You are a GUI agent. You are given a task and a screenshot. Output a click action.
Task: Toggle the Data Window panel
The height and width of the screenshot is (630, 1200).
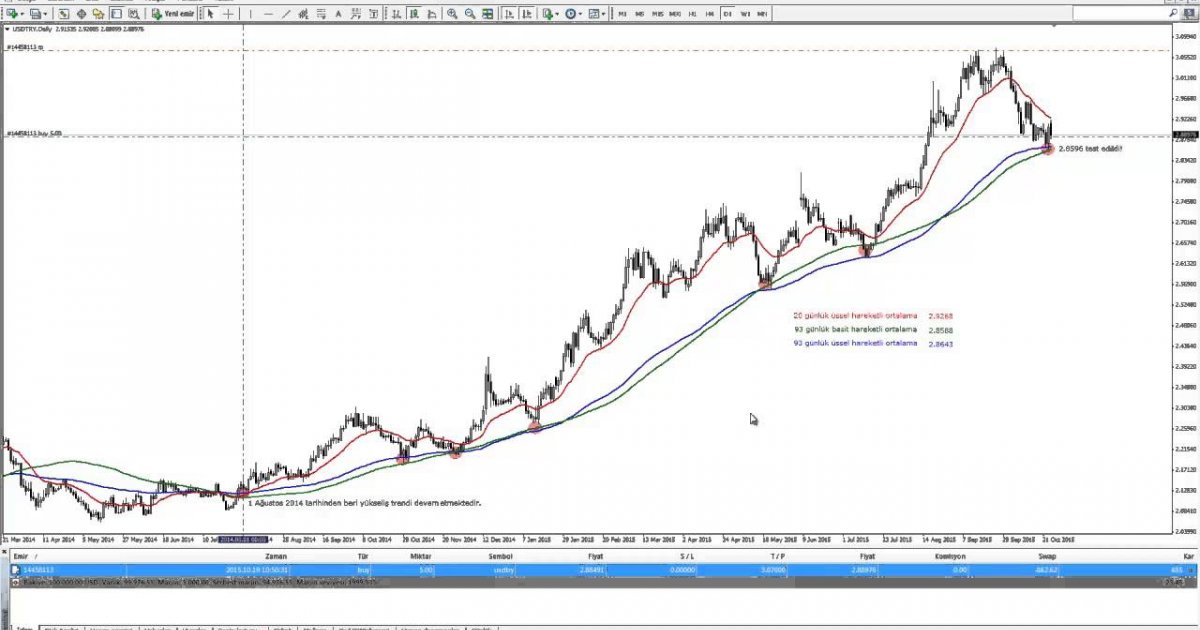[x=81, y=14]
